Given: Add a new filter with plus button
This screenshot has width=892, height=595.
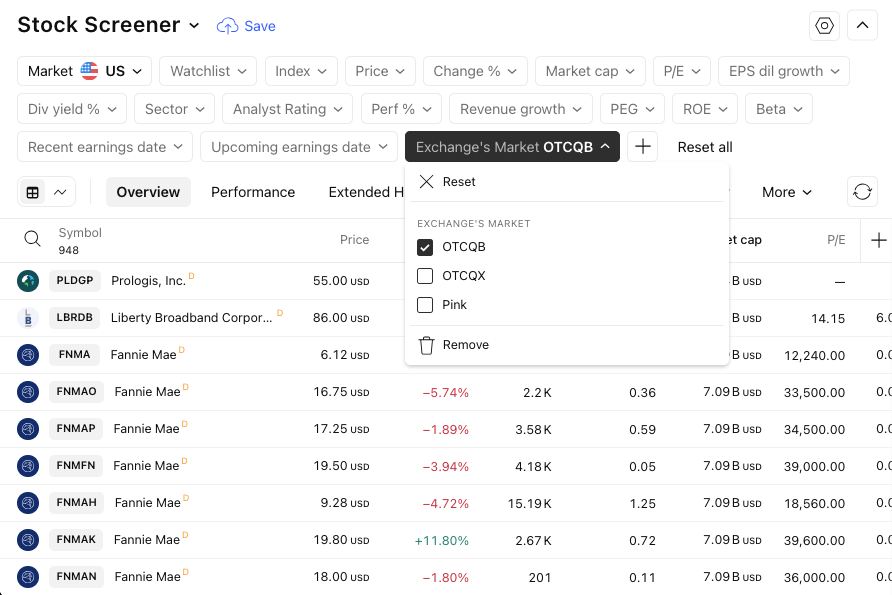Looking at the screenshot, I should coord(643,147).
